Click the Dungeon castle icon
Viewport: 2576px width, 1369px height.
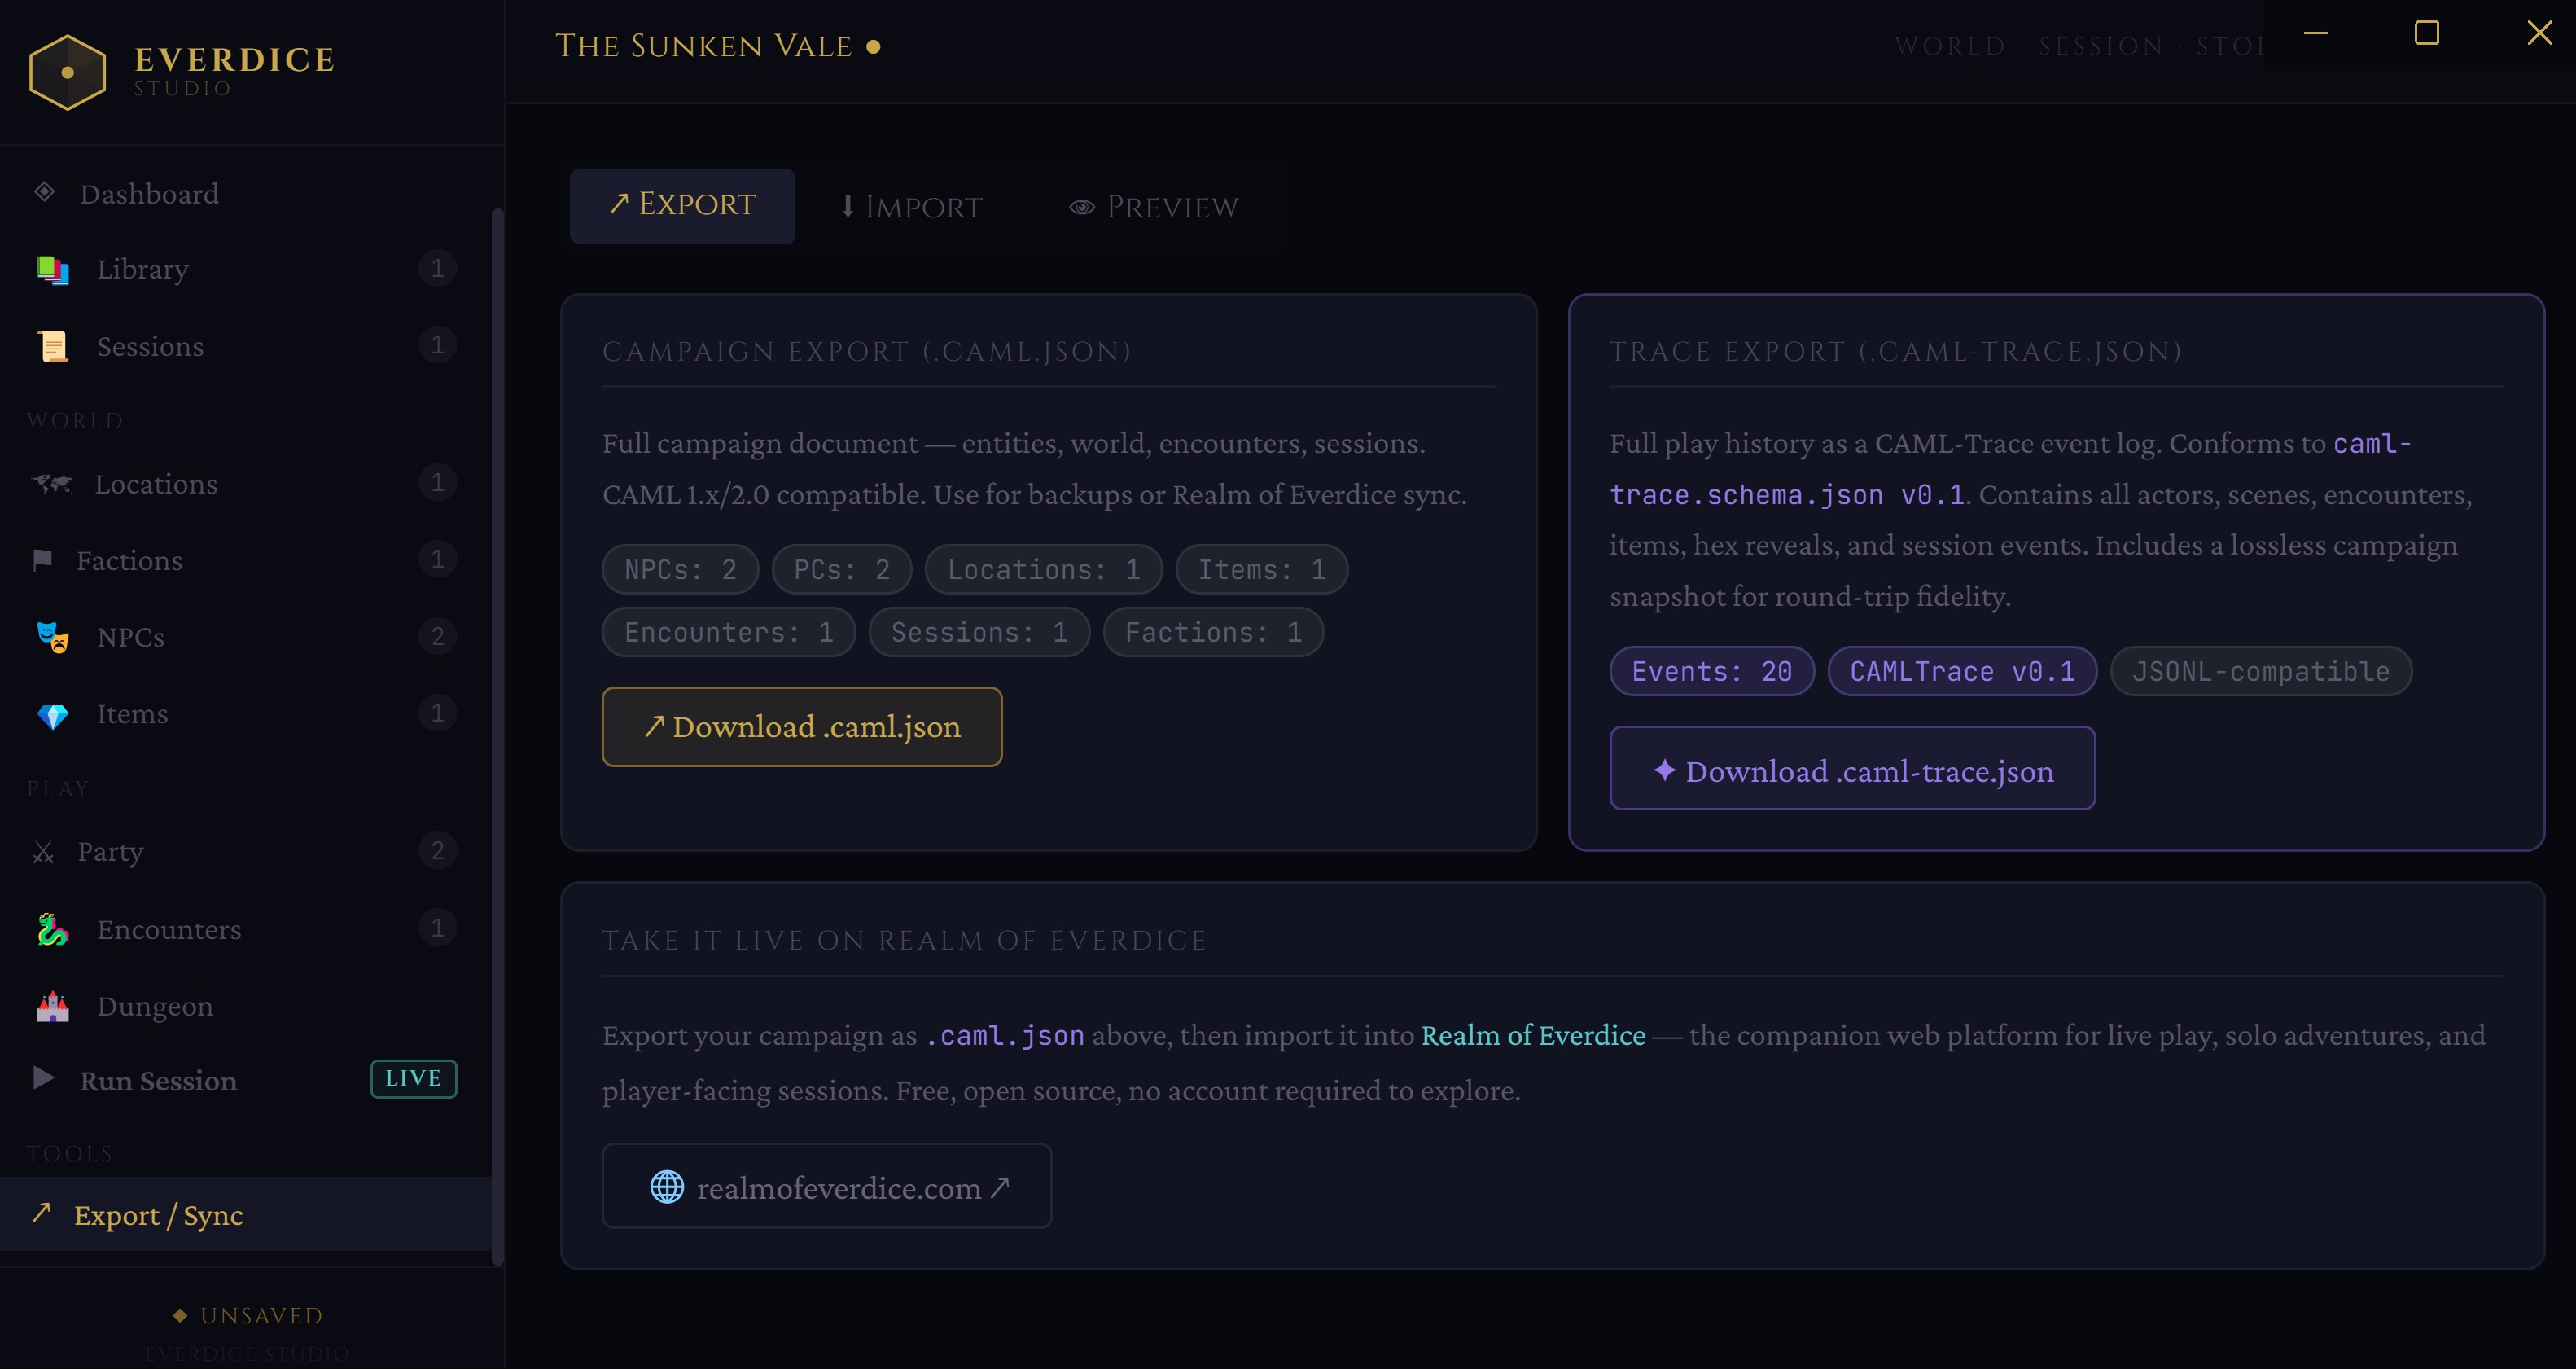[x=52, y=1006]
